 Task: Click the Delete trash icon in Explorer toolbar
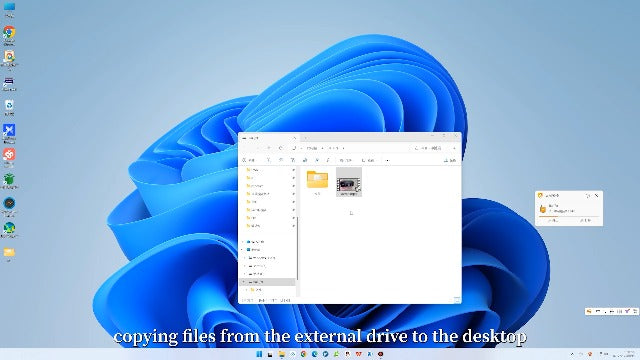(x=328, y=160)
